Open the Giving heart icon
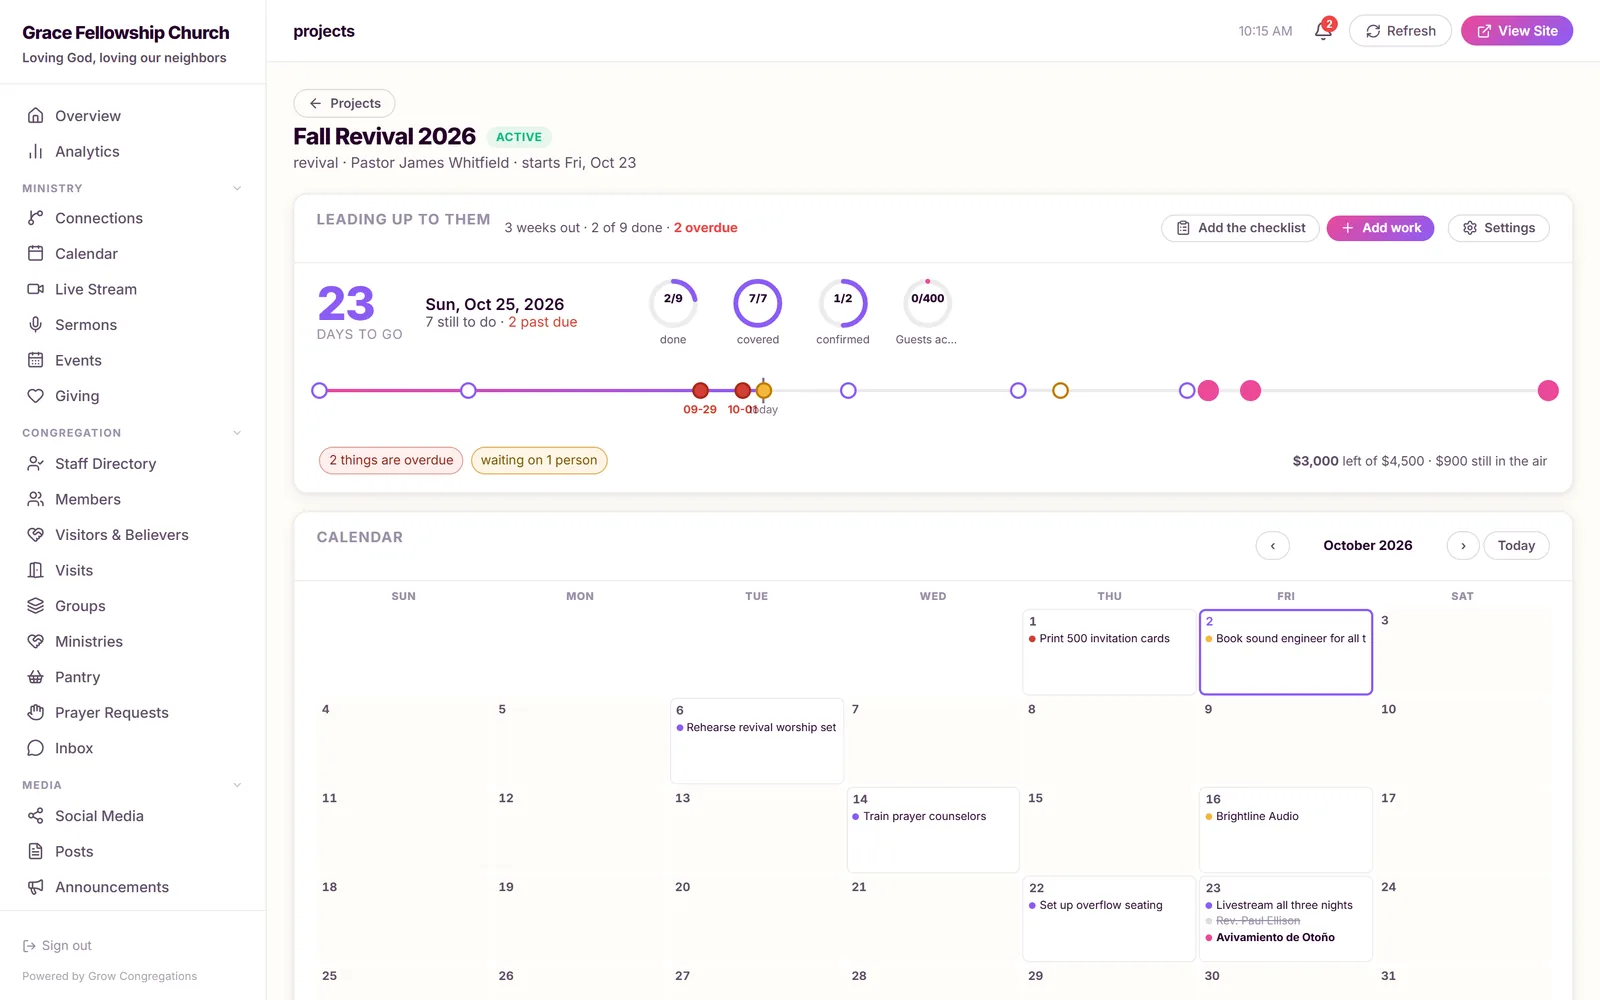Viewport: 1600px width, 1000px height. [x=36, y=396]
